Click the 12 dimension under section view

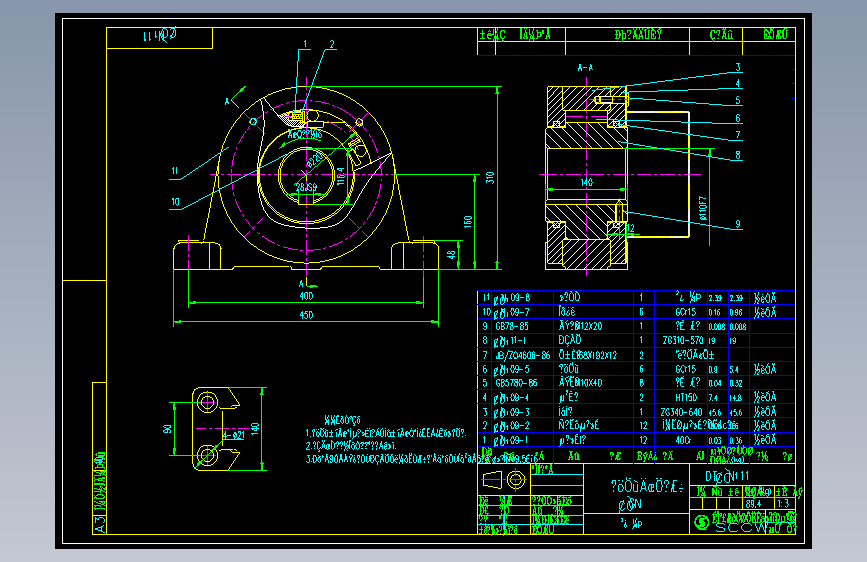[x=630, y=228]
